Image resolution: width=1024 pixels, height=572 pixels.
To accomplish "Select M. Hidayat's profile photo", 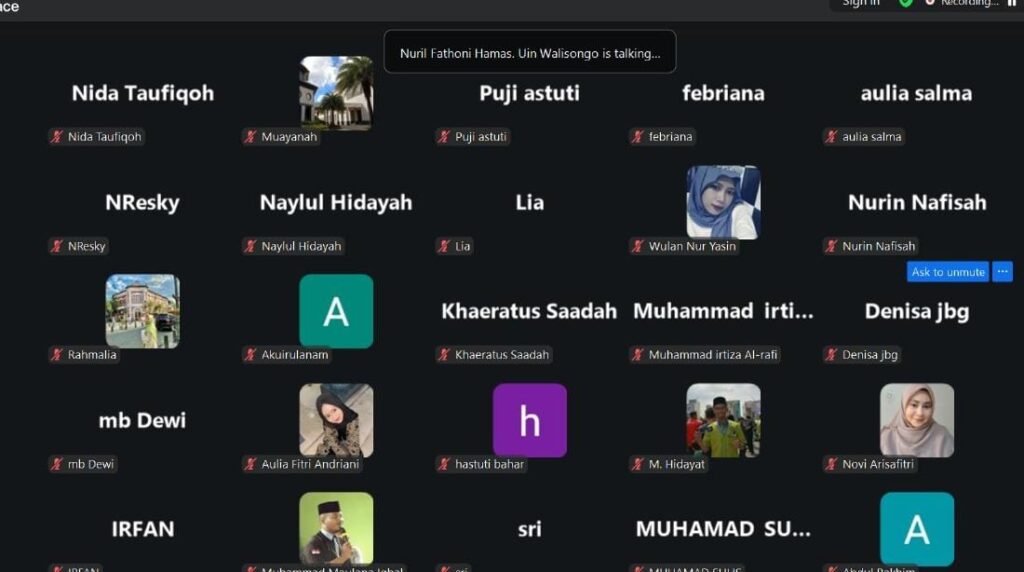I will pyautogui.click(x=723, y=420).
